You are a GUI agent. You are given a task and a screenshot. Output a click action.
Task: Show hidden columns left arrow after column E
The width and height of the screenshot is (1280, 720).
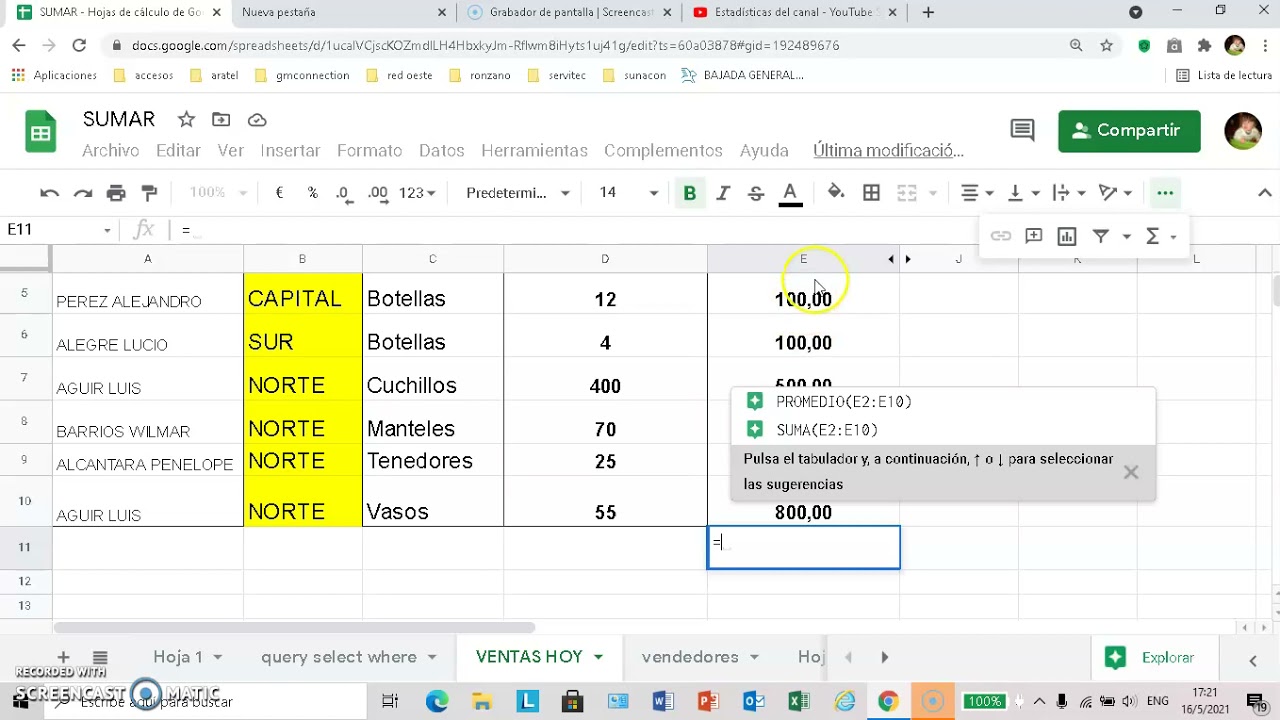[890, 259]
